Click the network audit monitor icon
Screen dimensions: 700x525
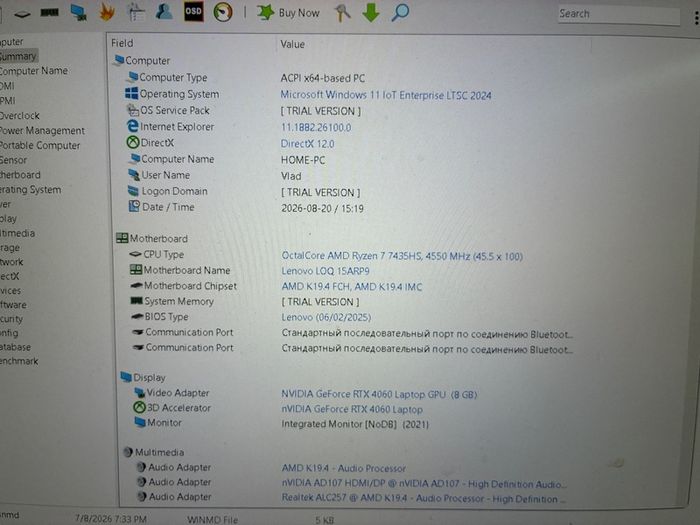[79, 12]
